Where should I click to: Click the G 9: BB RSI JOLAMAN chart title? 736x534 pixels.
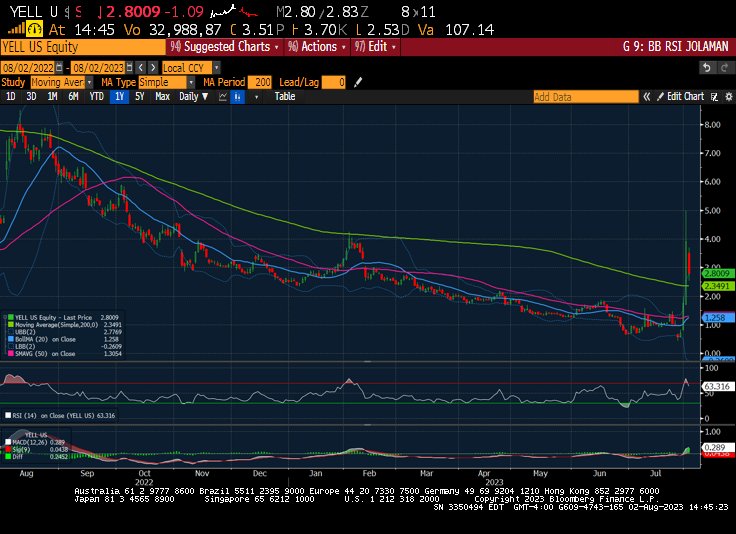[675, 46]
